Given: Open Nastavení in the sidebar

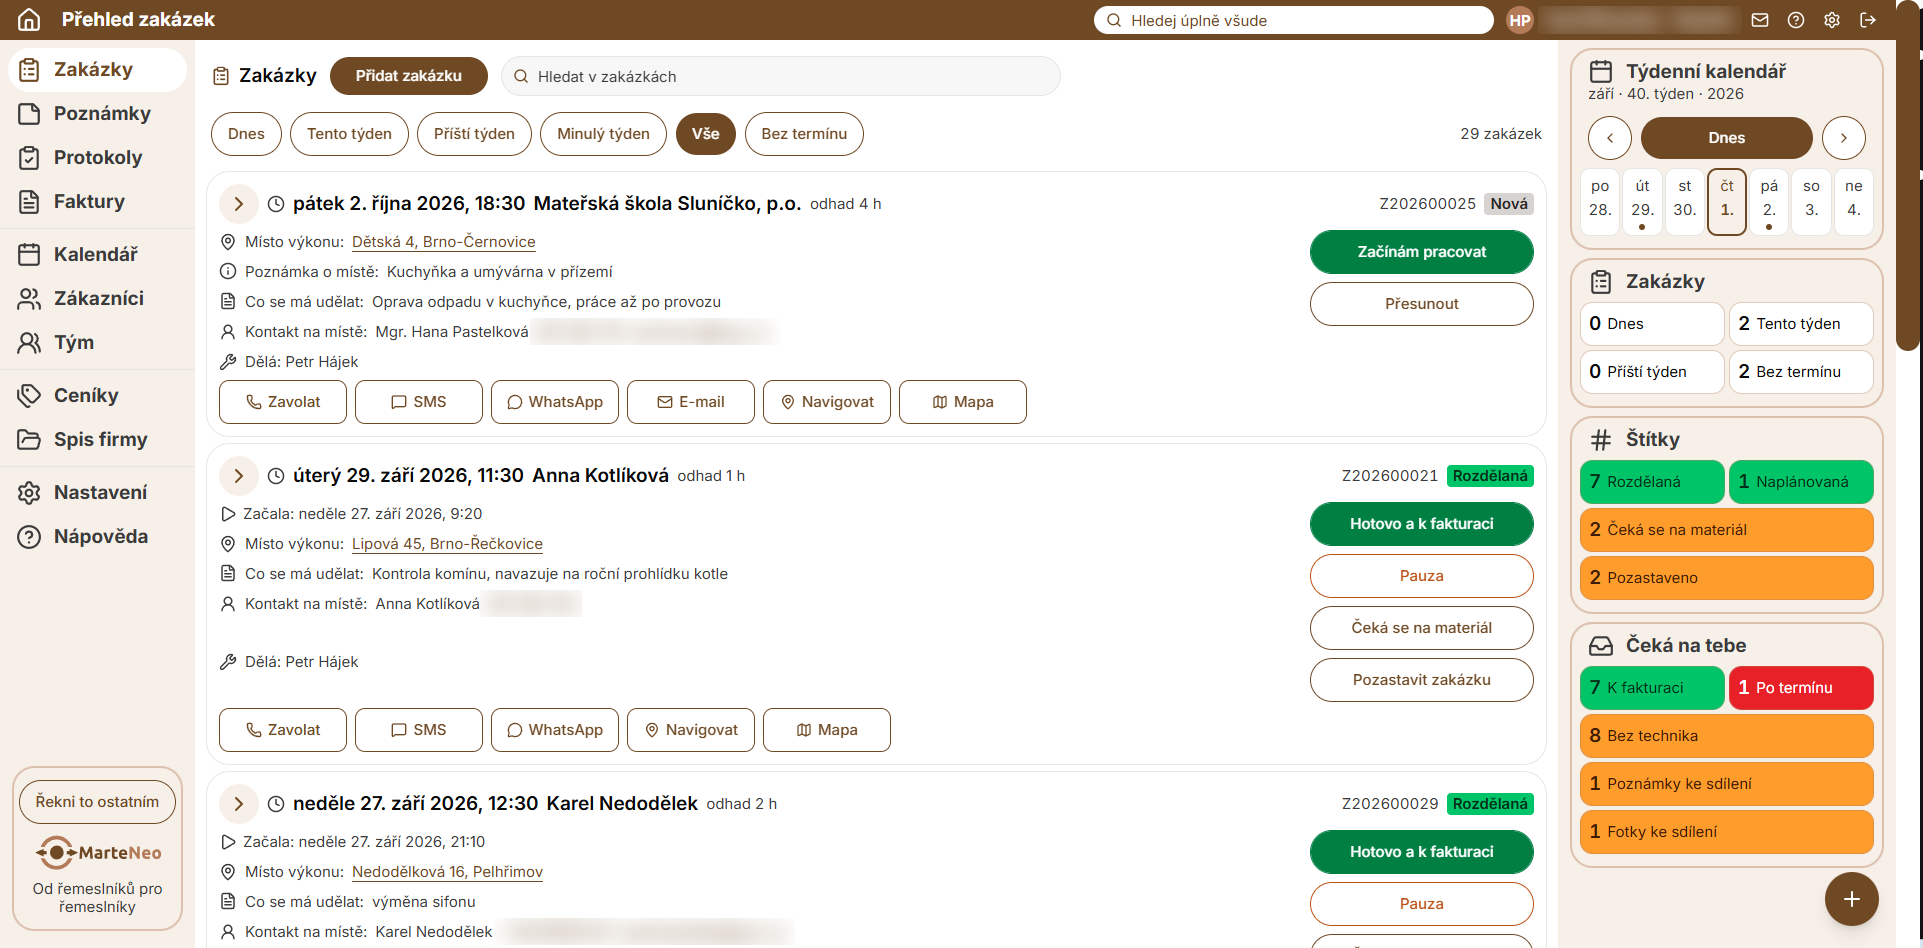Looking at the screenshot, I should 97,492.
